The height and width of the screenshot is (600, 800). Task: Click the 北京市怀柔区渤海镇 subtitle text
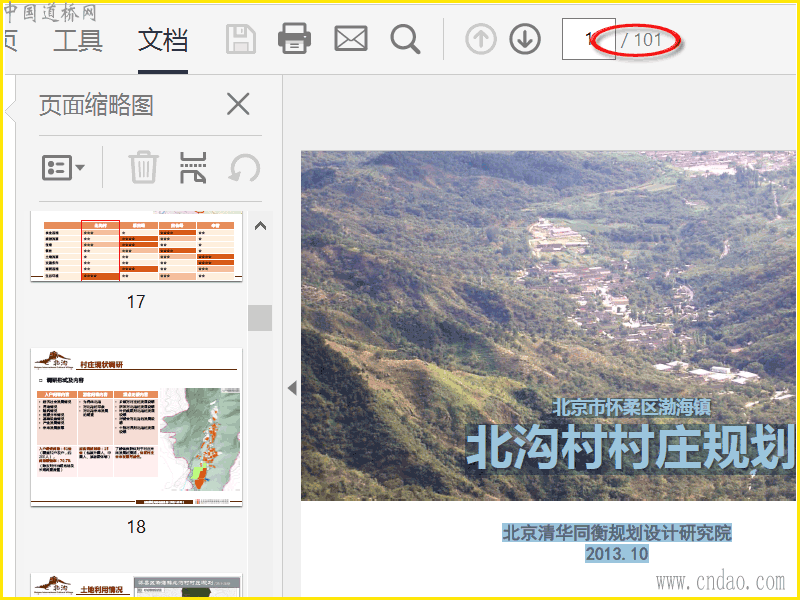[632, 407]
